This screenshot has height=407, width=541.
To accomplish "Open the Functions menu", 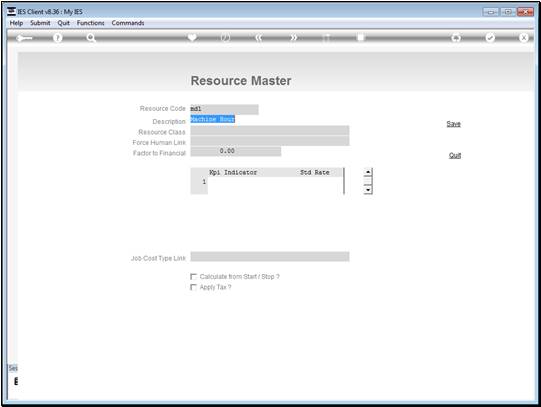I will pyautogui.click(x=90, y=23).
